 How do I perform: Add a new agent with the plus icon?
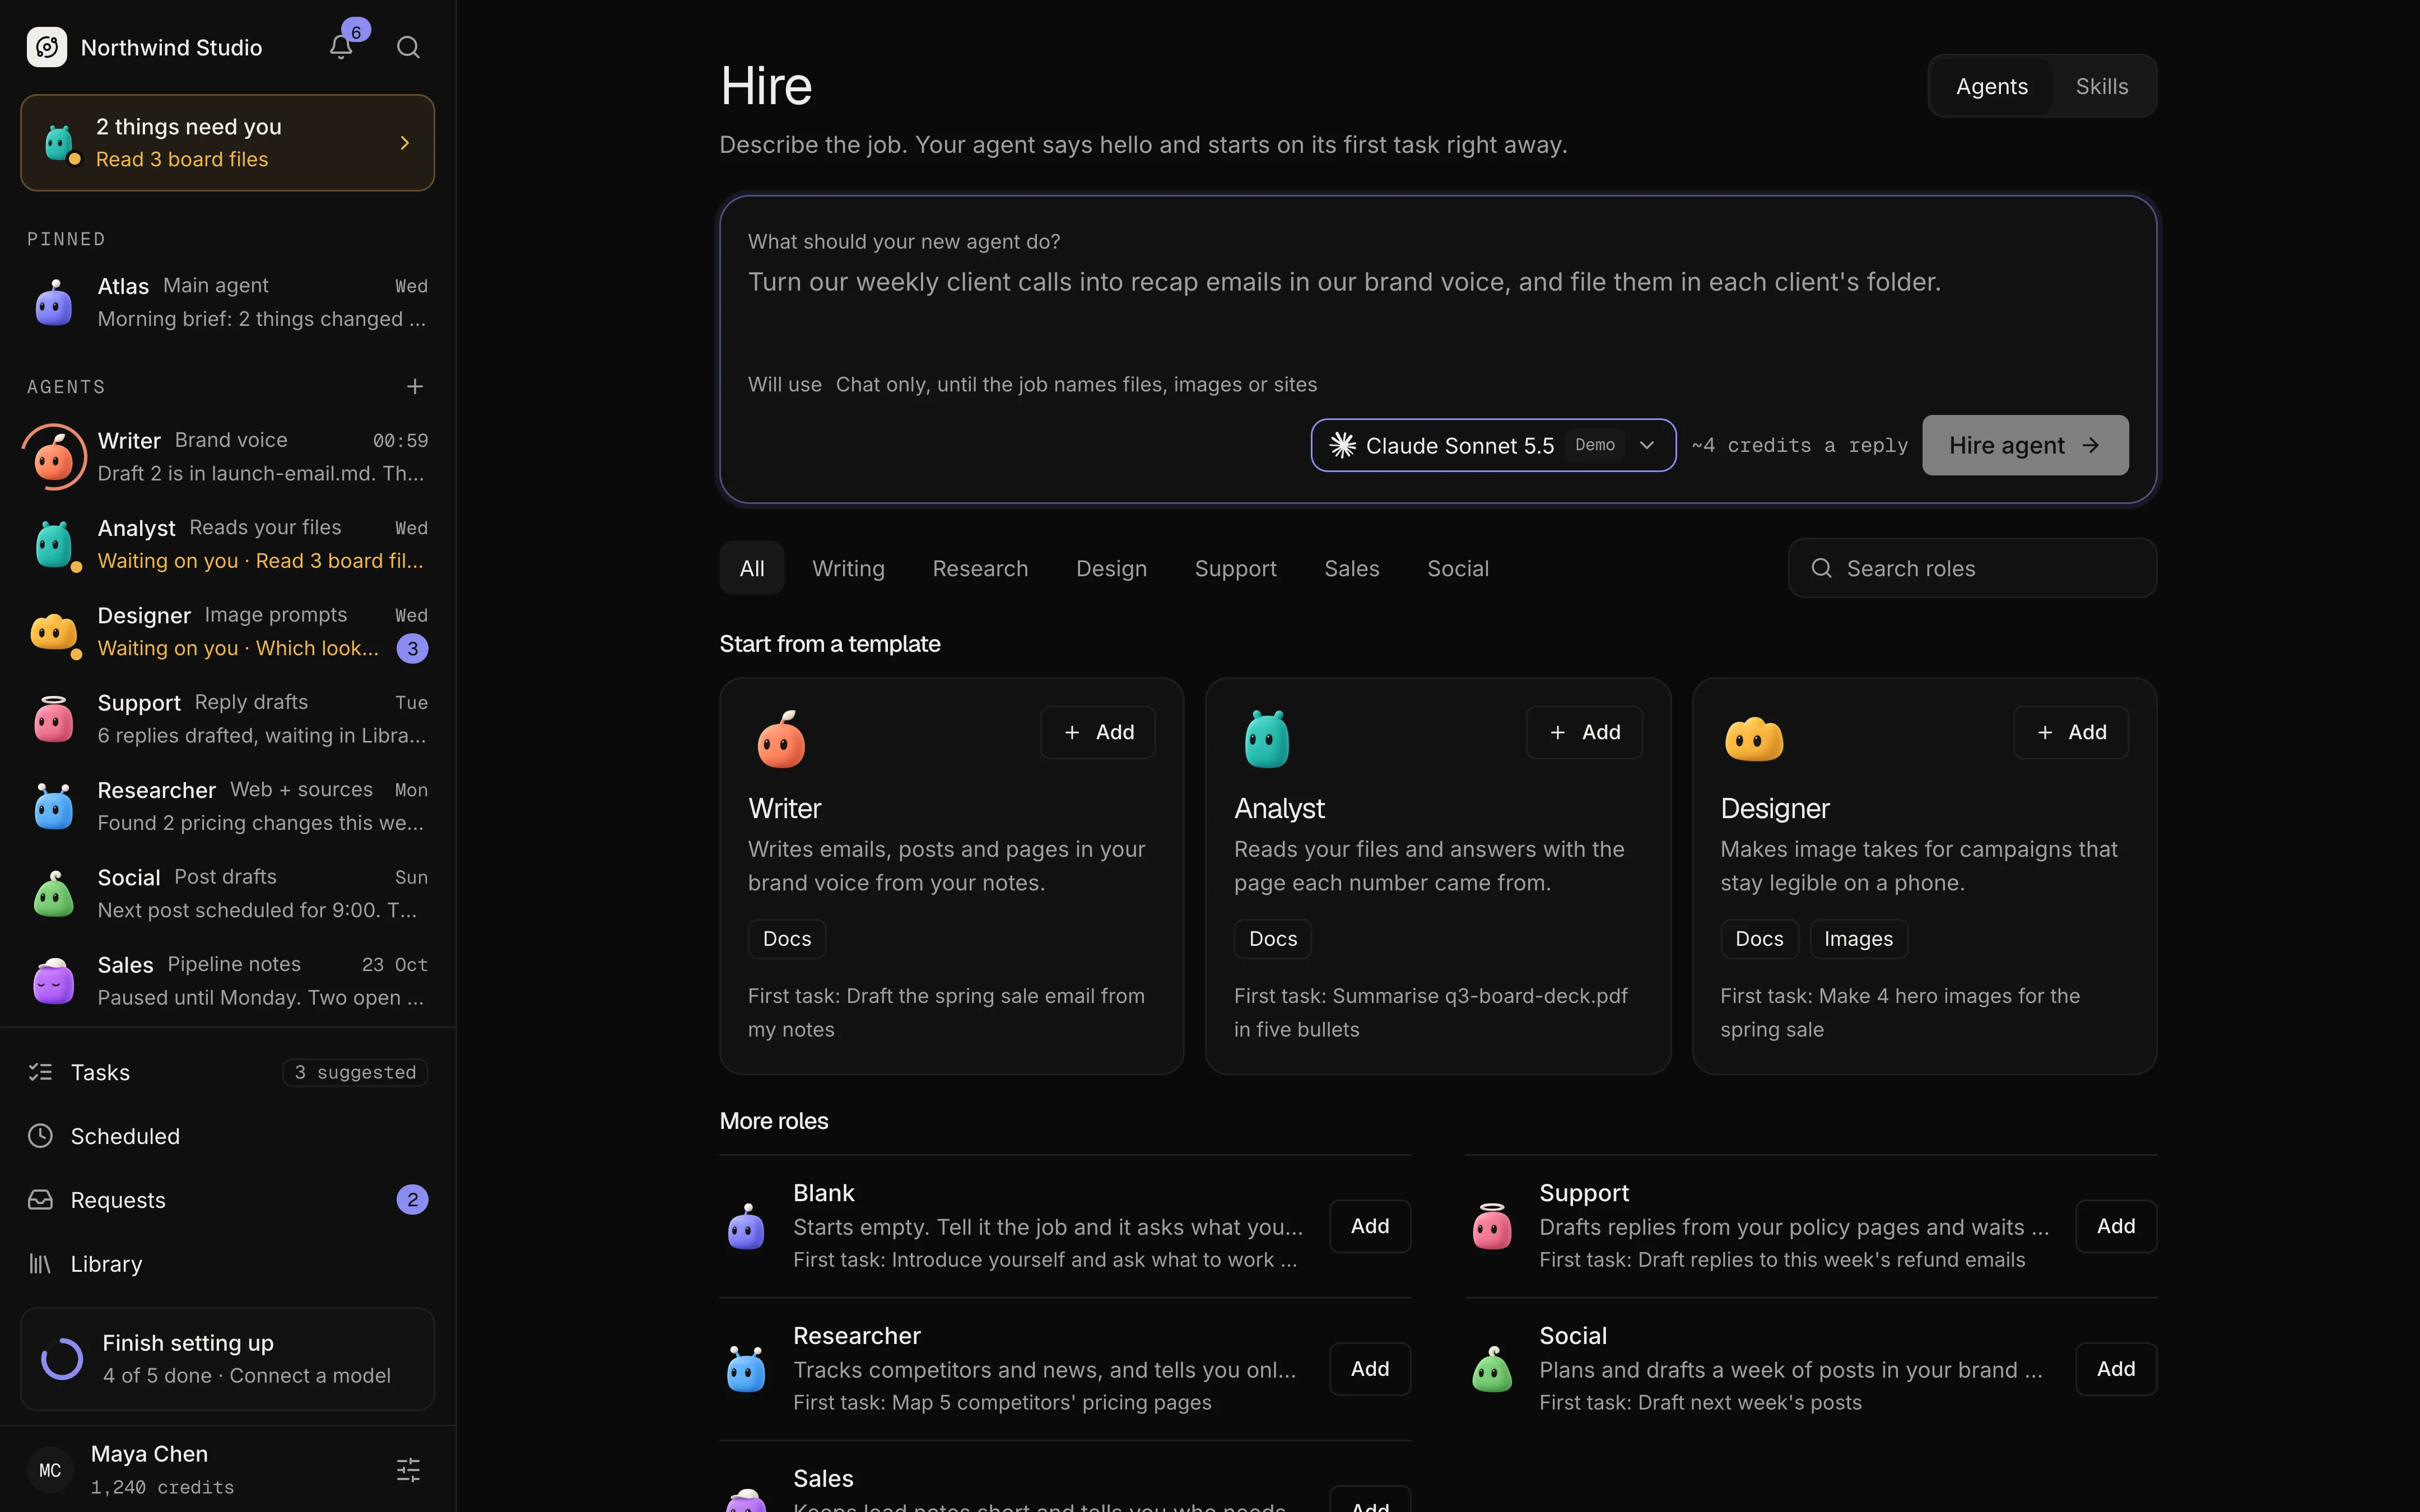tap(415, 386)
